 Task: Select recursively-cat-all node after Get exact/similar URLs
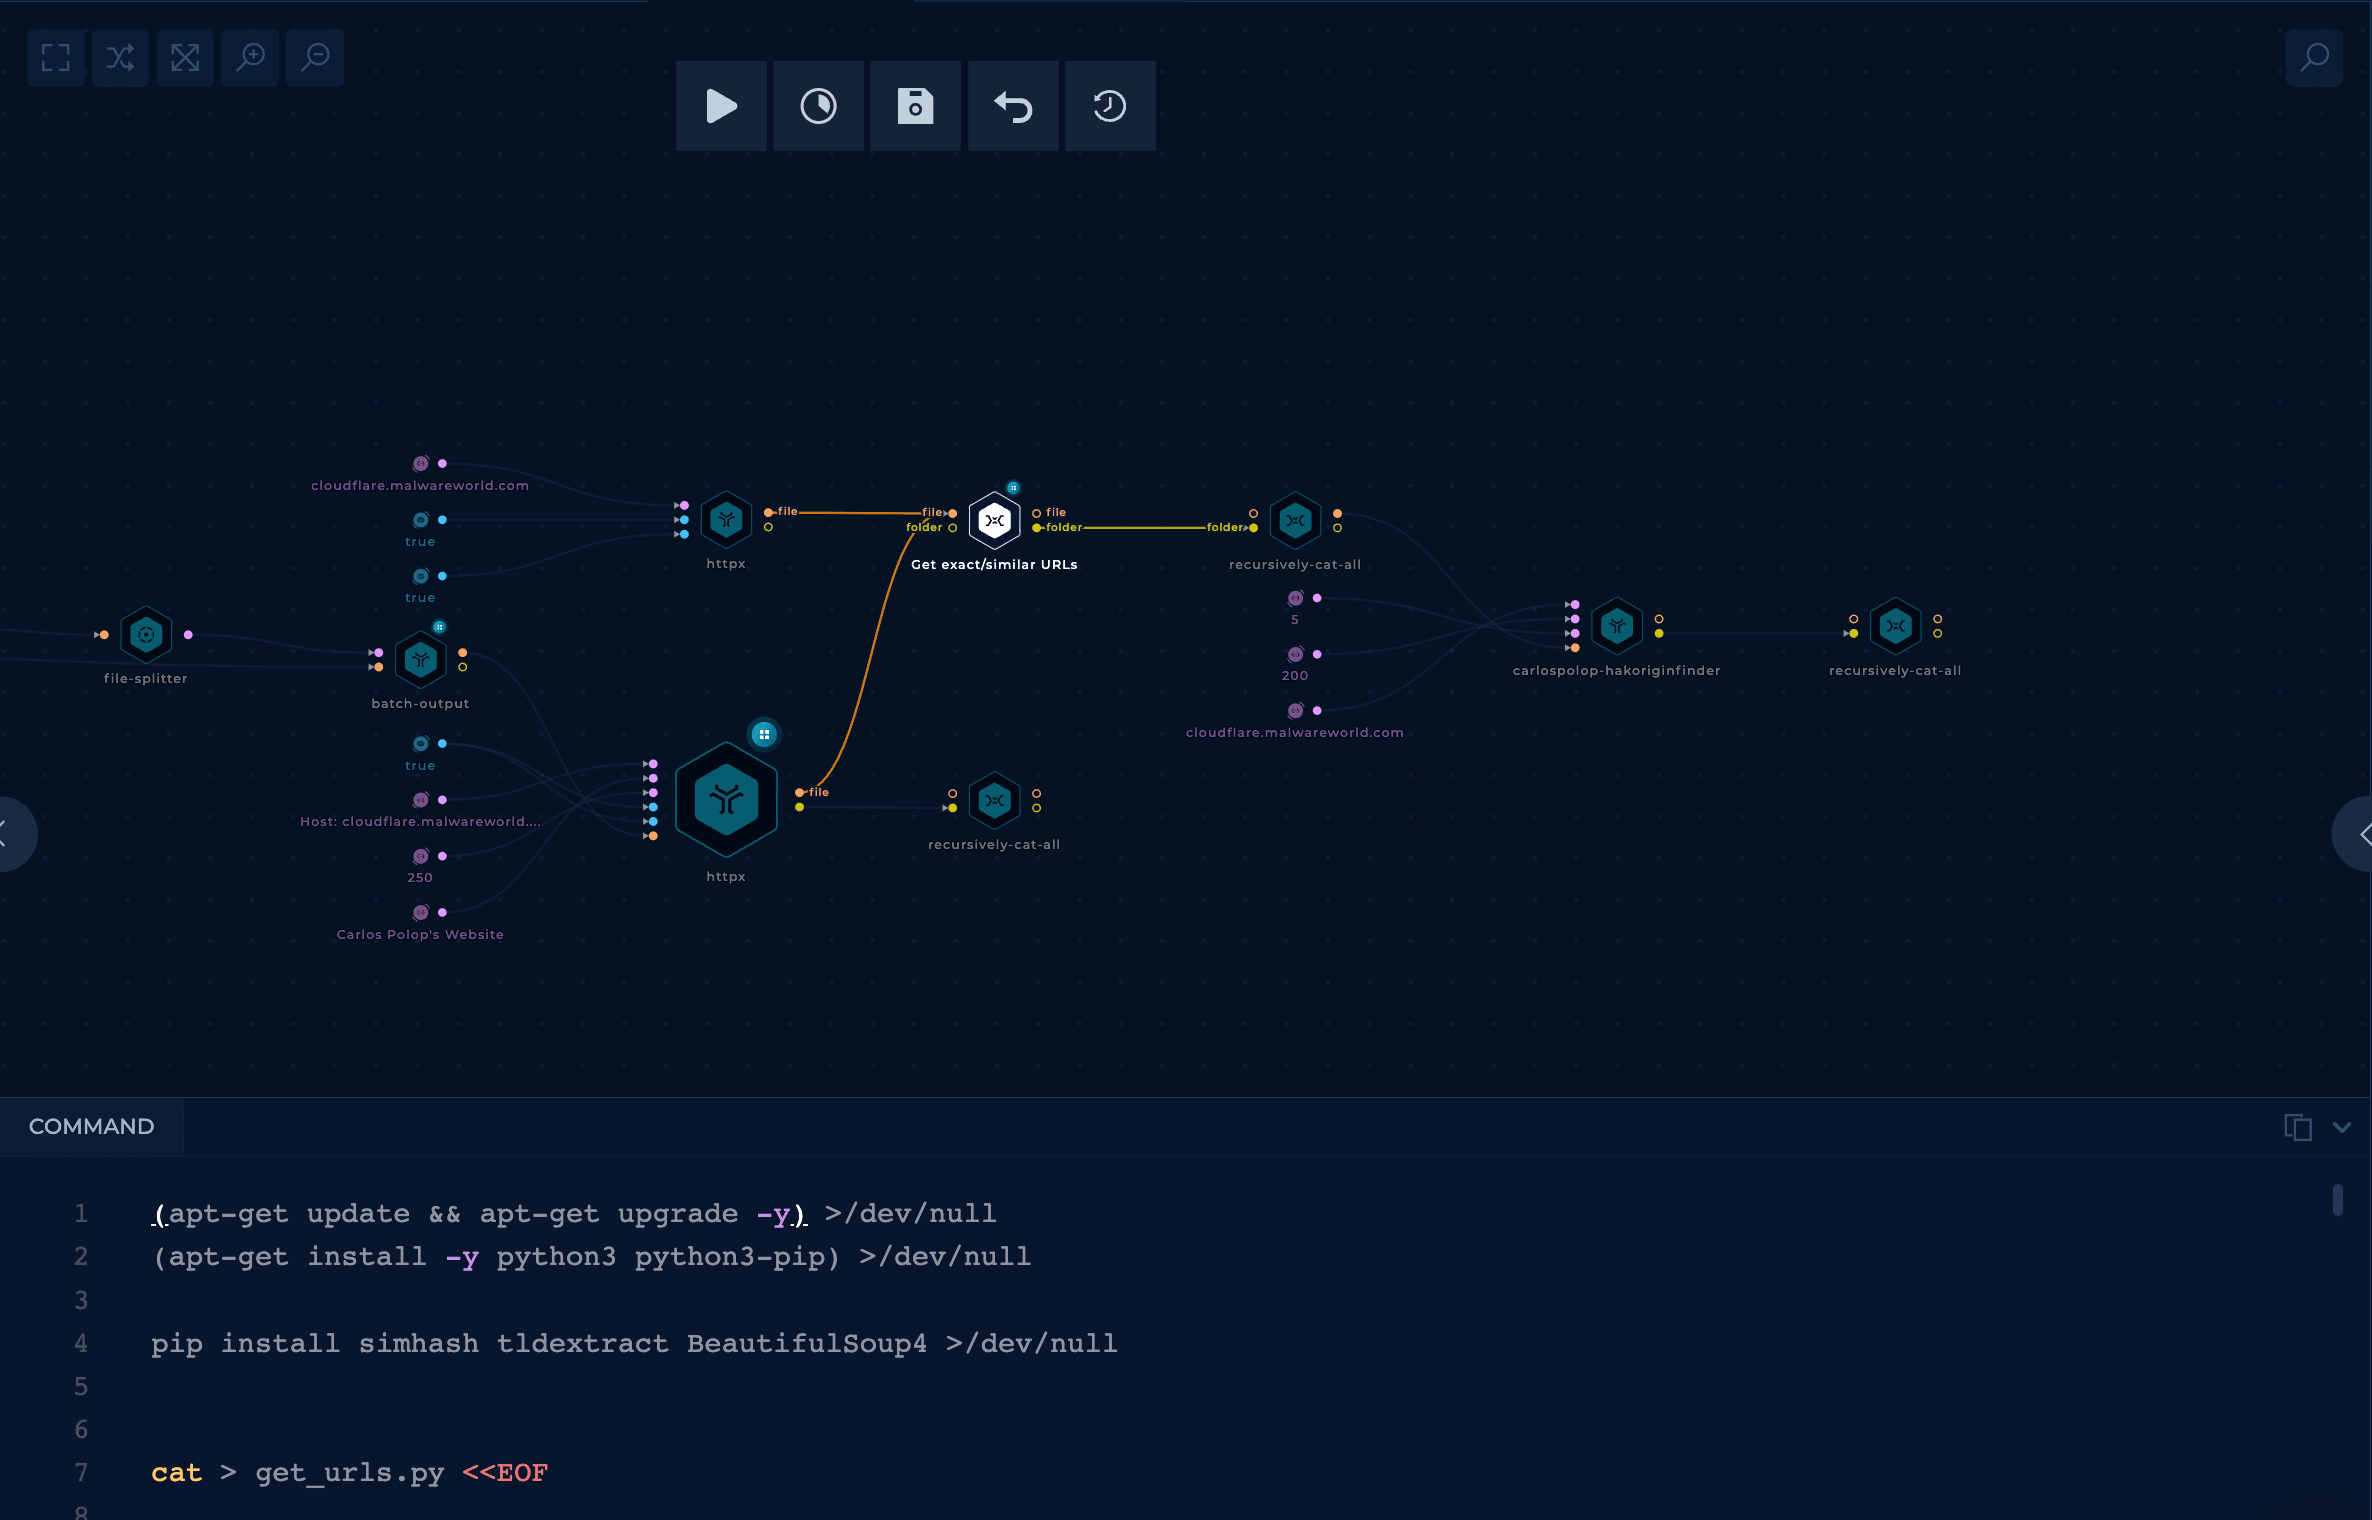tap(1295, 521)
